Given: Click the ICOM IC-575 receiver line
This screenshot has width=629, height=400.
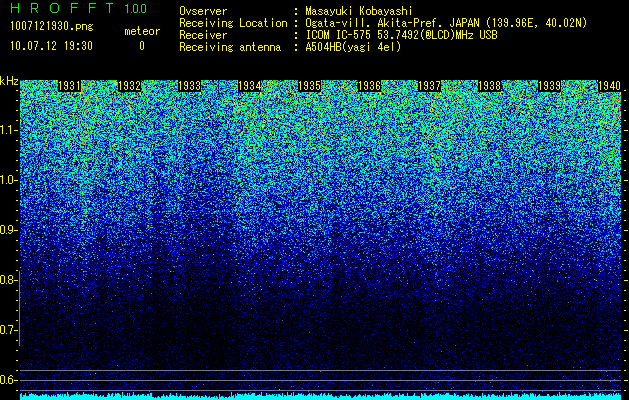Looking at the screenshot, I should [x=402, y=35].
